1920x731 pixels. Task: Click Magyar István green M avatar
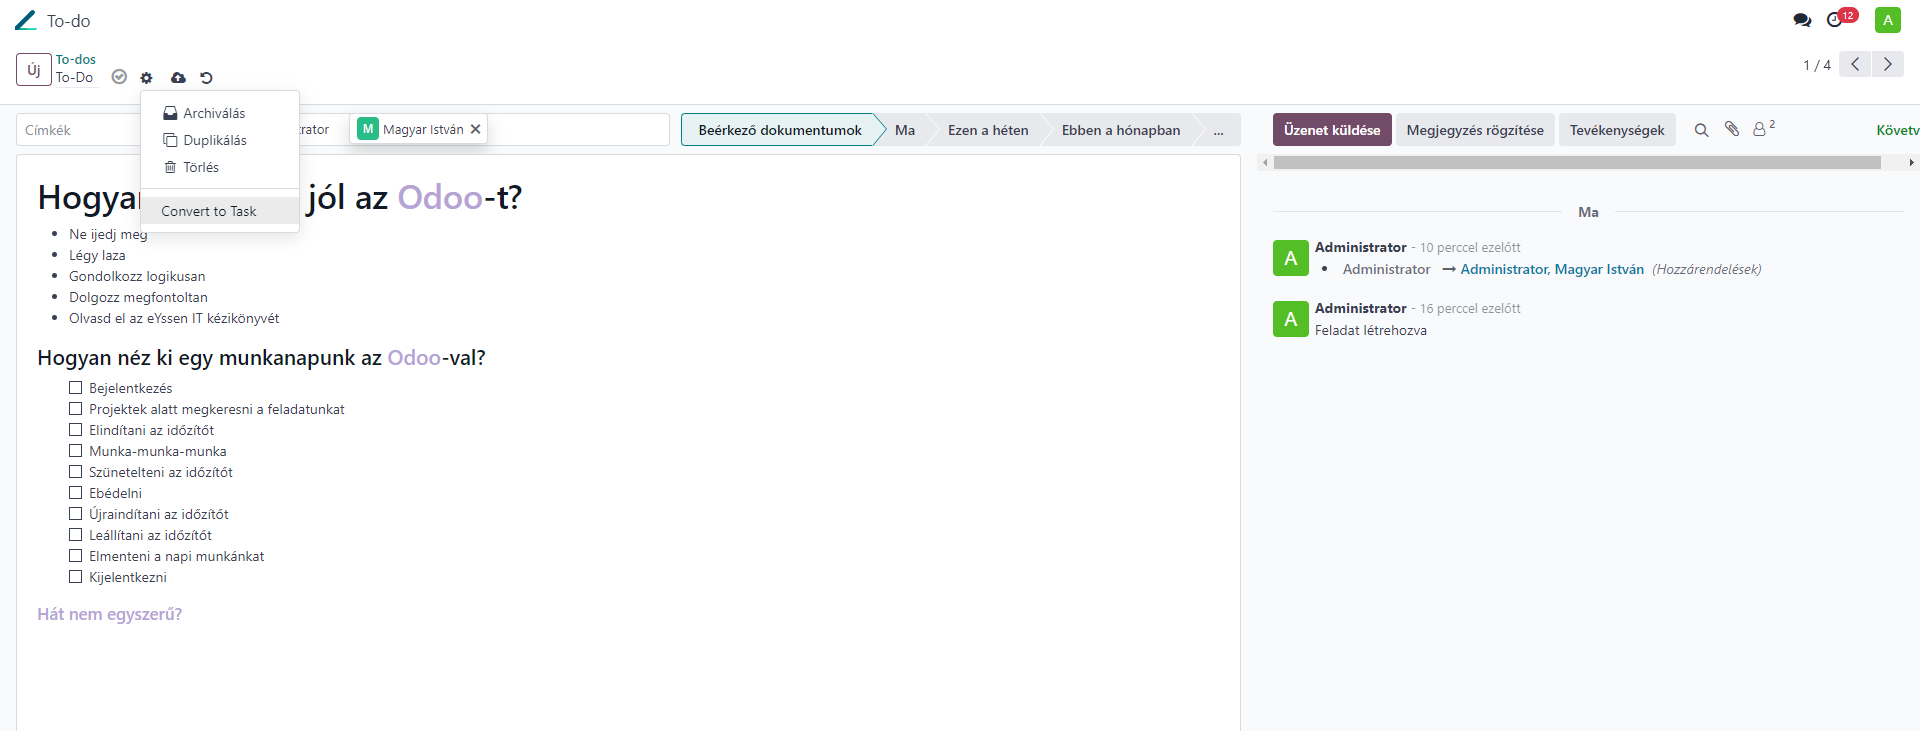click(x=368, y=129)
